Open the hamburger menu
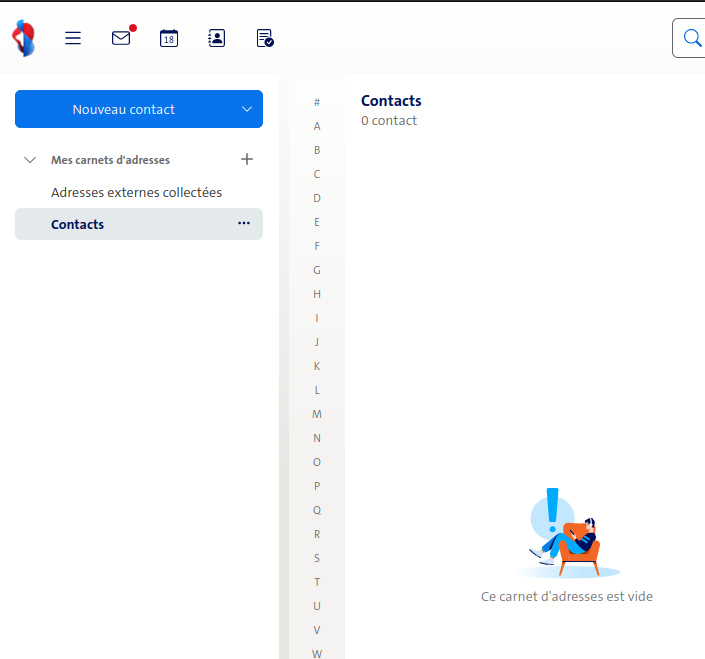705x659 pixels. pyautogui.click(x=73, y=38)
